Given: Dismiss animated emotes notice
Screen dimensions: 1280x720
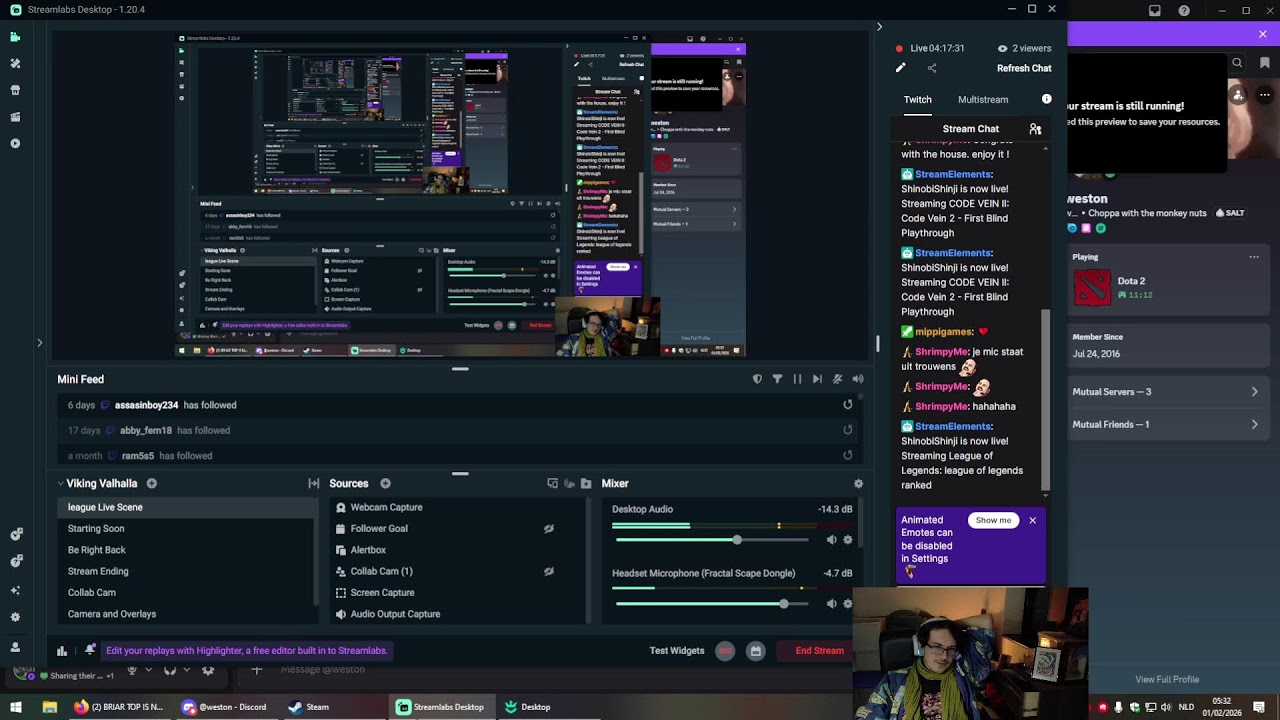Looking at the screenshot, I should point(1032,520).
